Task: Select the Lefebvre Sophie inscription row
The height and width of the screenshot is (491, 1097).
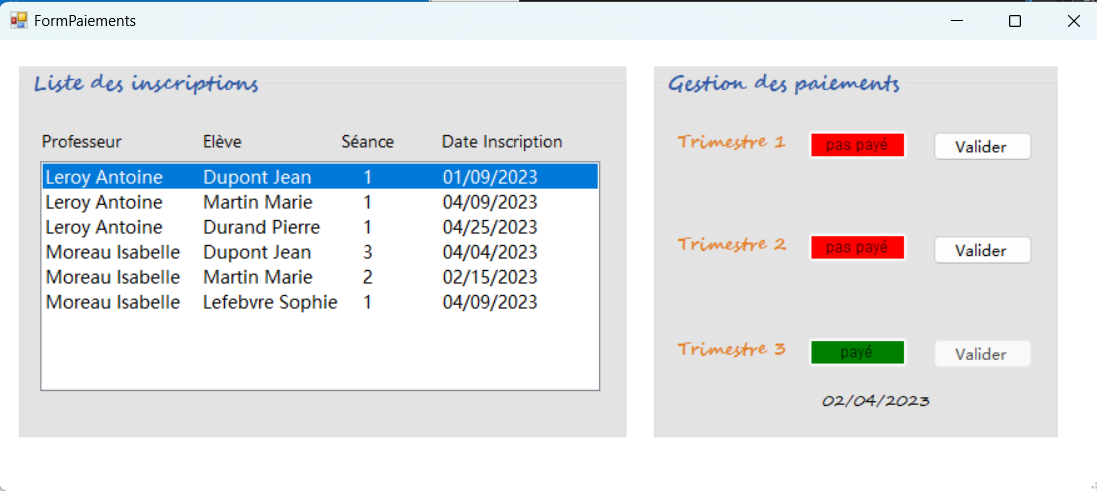Action: tap(320, 302)
